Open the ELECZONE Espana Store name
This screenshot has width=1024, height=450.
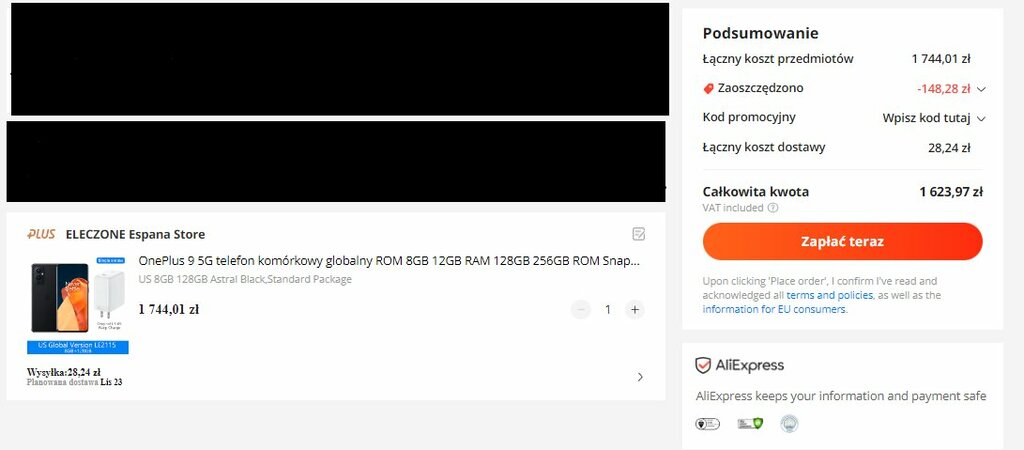pos(135,234)
